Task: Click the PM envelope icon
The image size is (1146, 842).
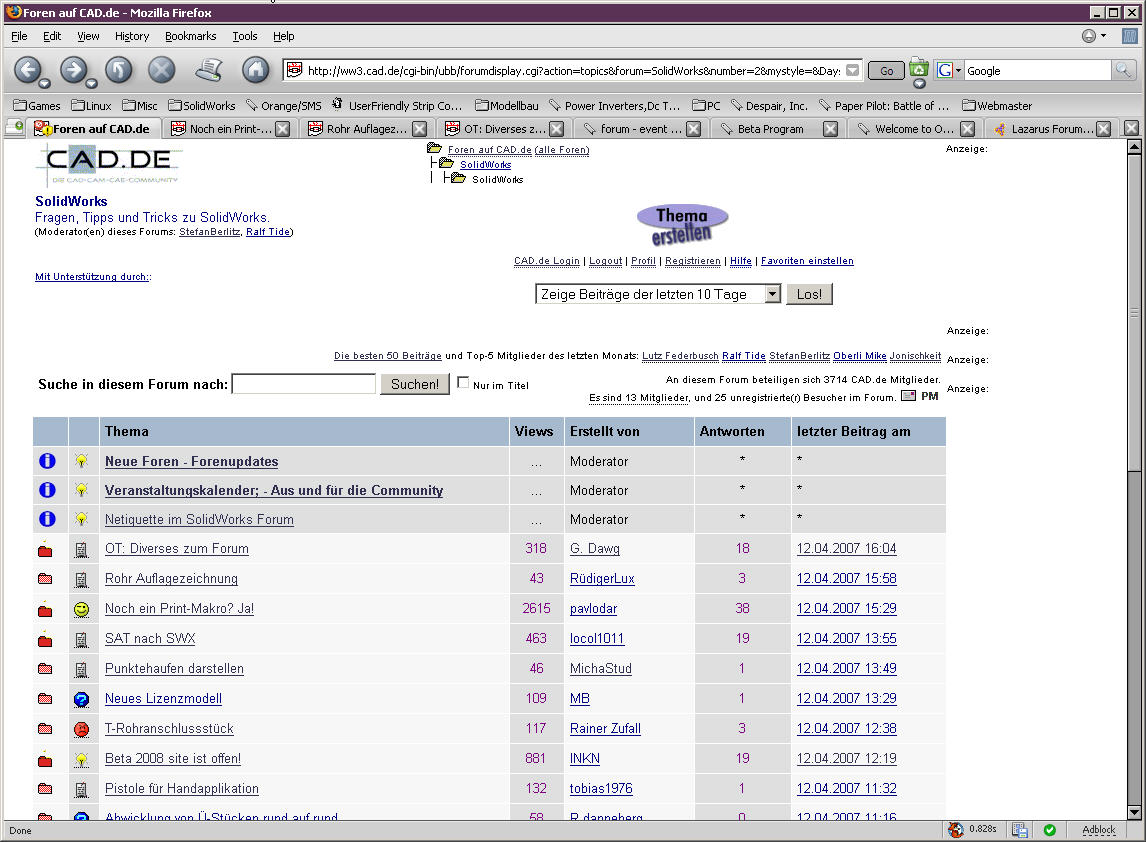Action: (908, 396)
